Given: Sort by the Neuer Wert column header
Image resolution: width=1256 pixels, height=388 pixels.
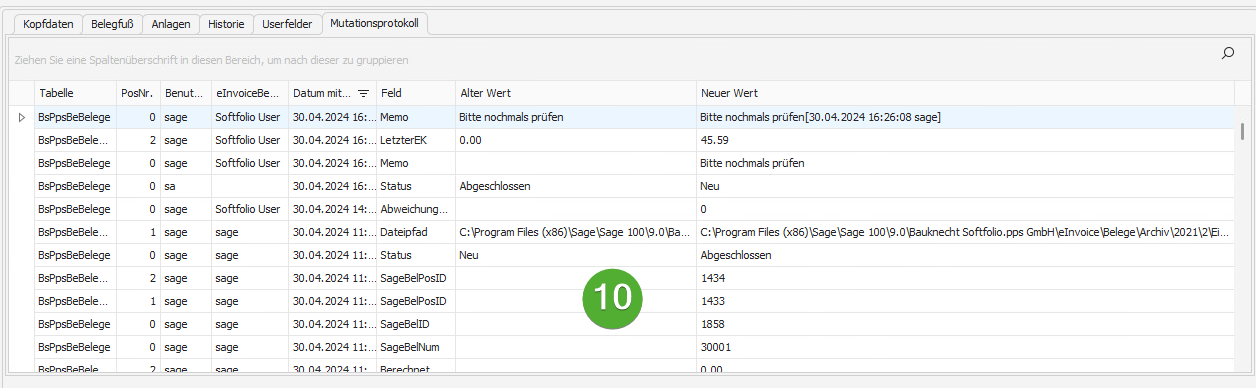Looking at the screenshot, I should pyautogui.click(x=965, y=93).
